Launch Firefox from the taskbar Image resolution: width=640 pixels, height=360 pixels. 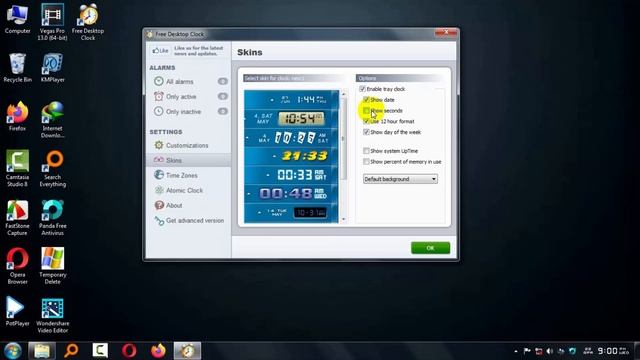click(158, 351)
